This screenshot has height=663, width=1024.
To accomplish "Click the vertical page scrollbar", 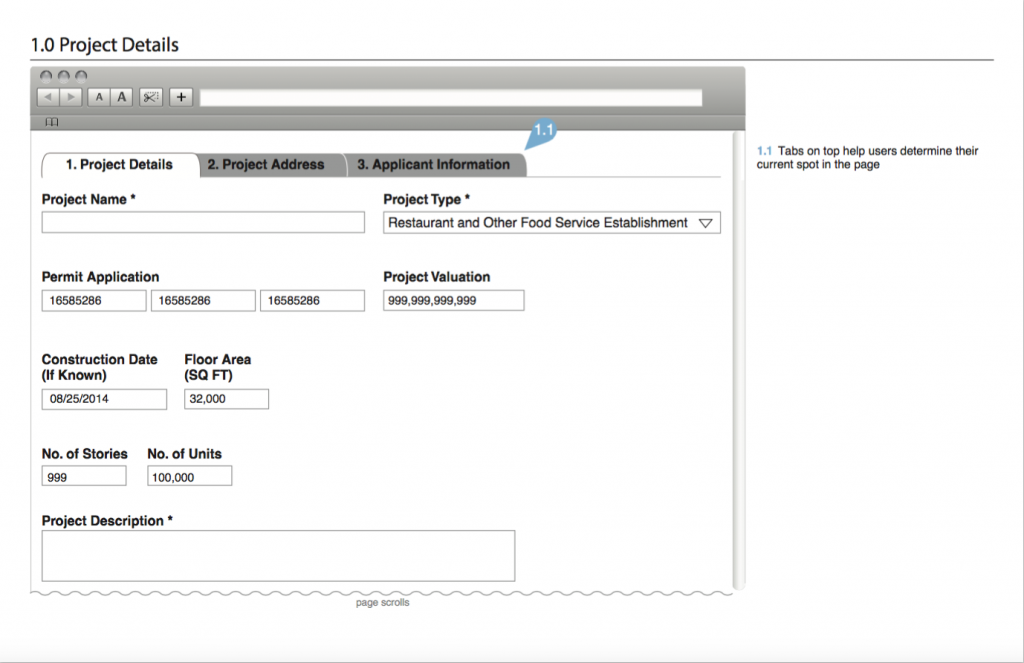I will point(739,360).
